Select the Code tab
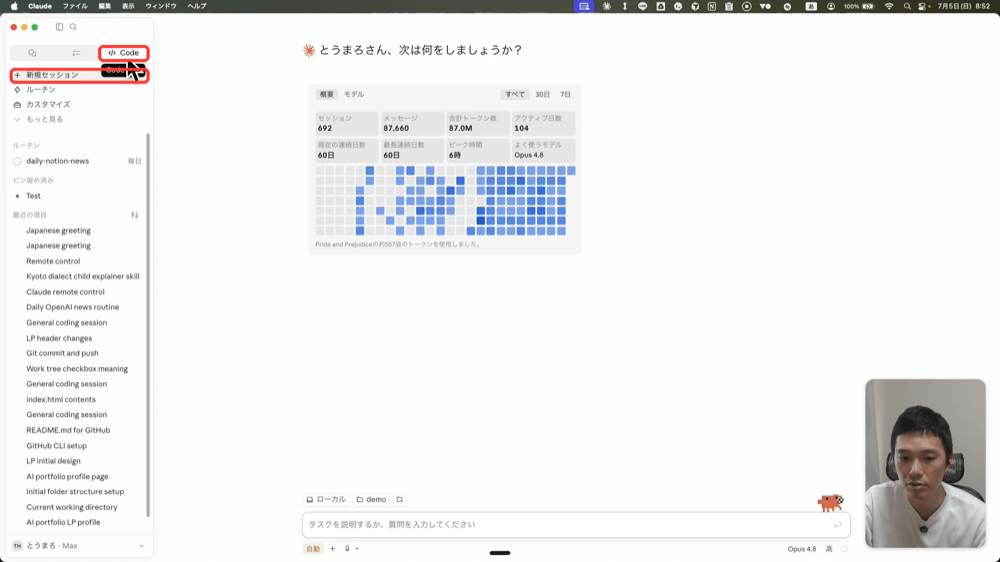Screen dimensions: 1000x562 click(124, 53)
